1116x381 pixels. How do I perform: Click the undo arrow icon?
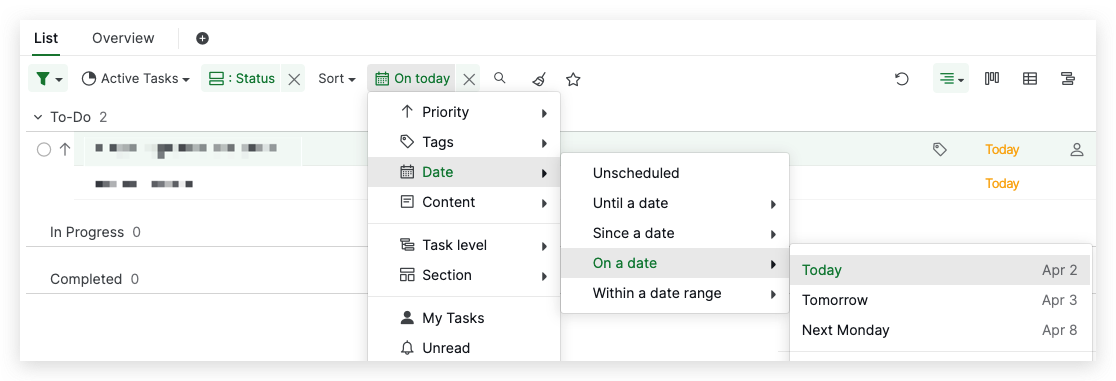pos(901,79)
